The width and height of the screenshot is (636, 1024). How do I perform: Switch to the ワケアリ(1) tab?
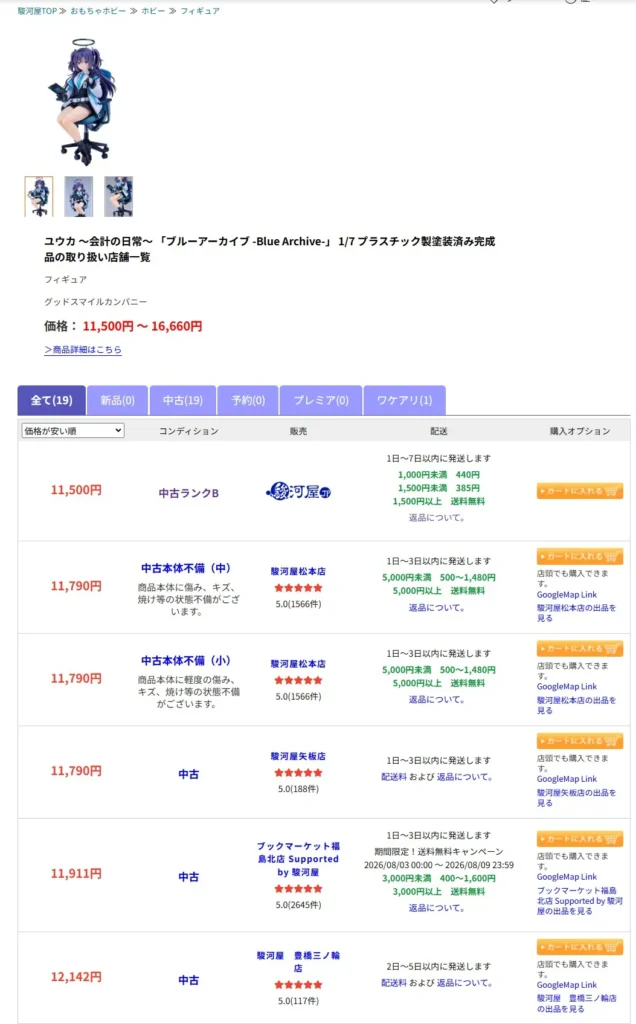pos(404,400)
